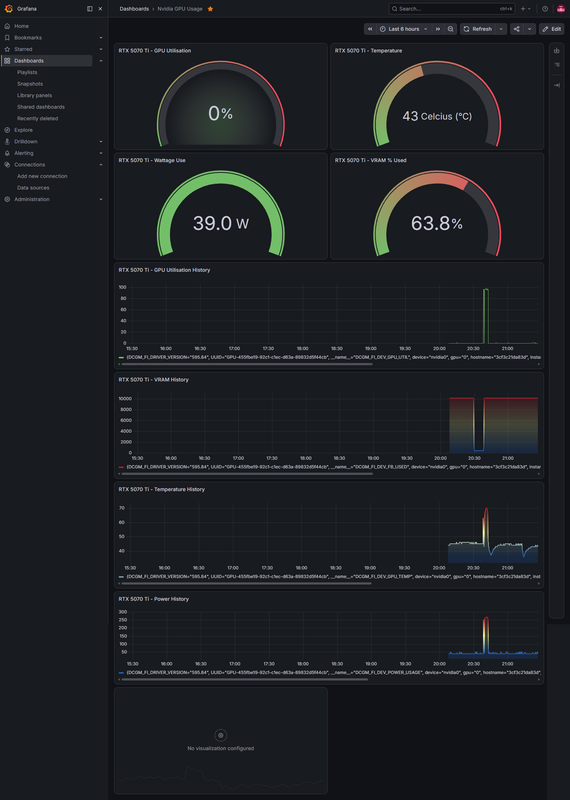The width and height of the screenshot is (570, 800).
Task: Refresh the dashboard
Action: point(478,29)
